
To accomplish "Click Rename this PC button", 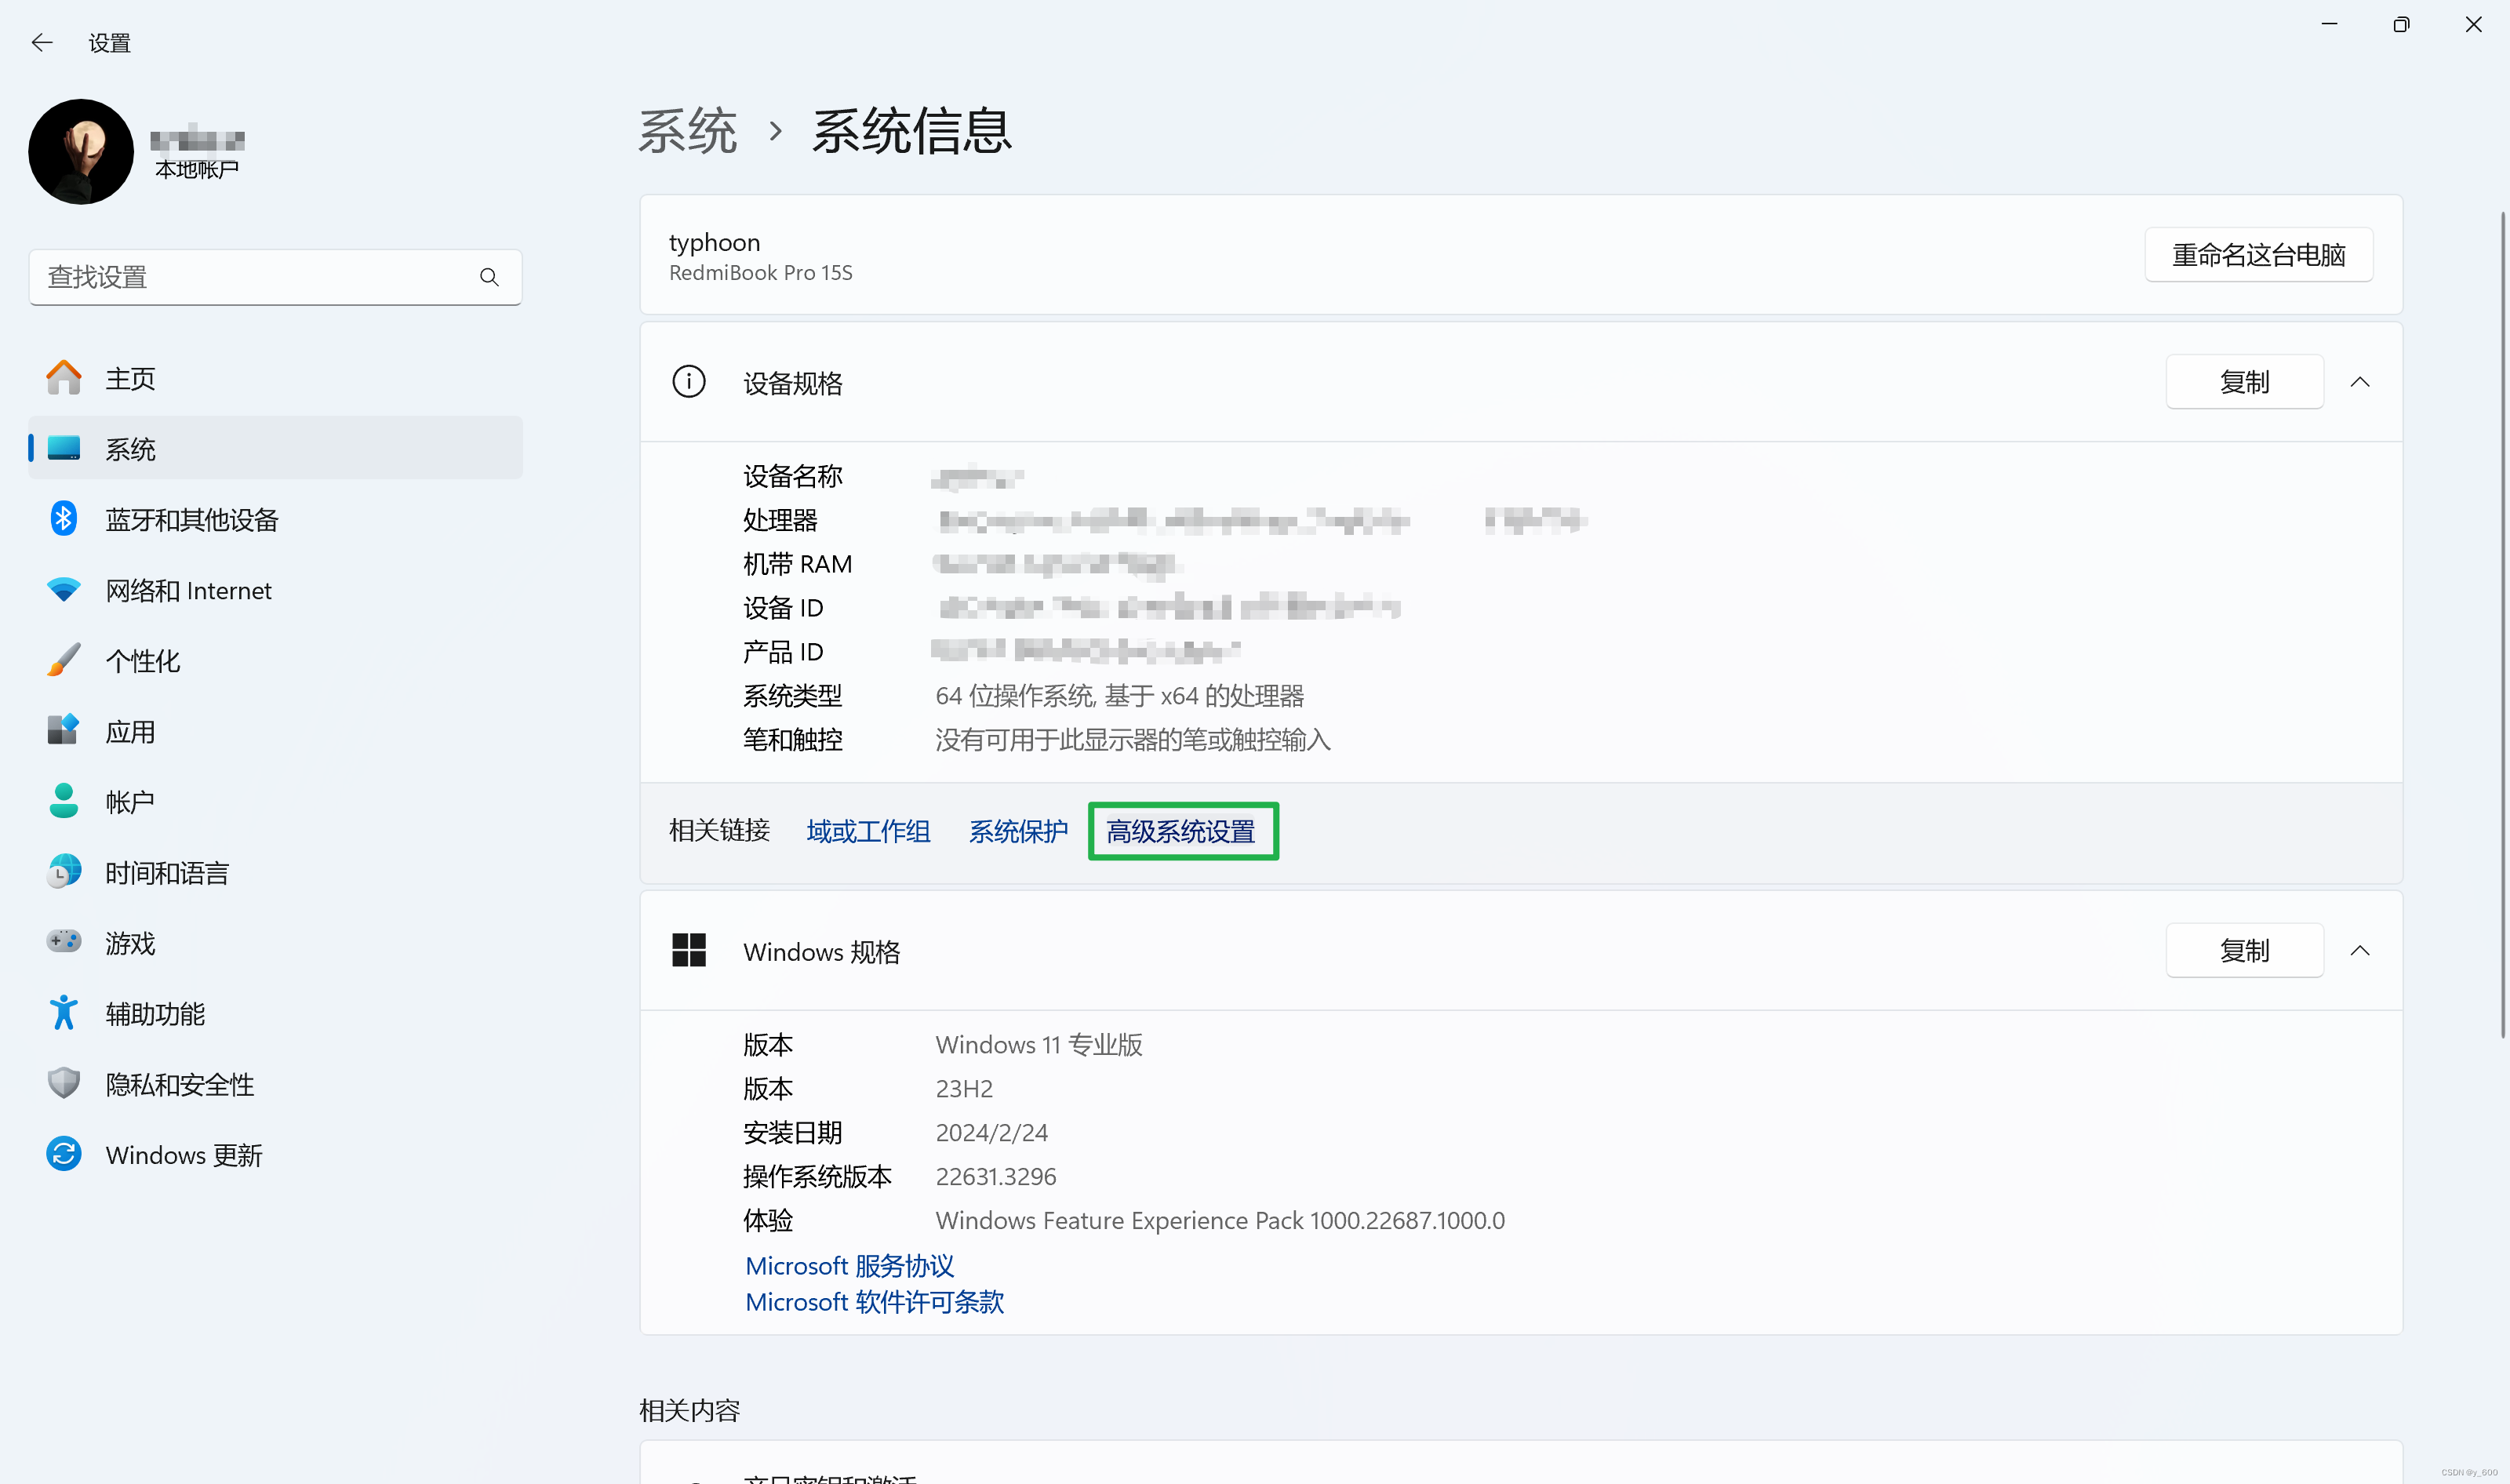I will [x=2258, y=255].
